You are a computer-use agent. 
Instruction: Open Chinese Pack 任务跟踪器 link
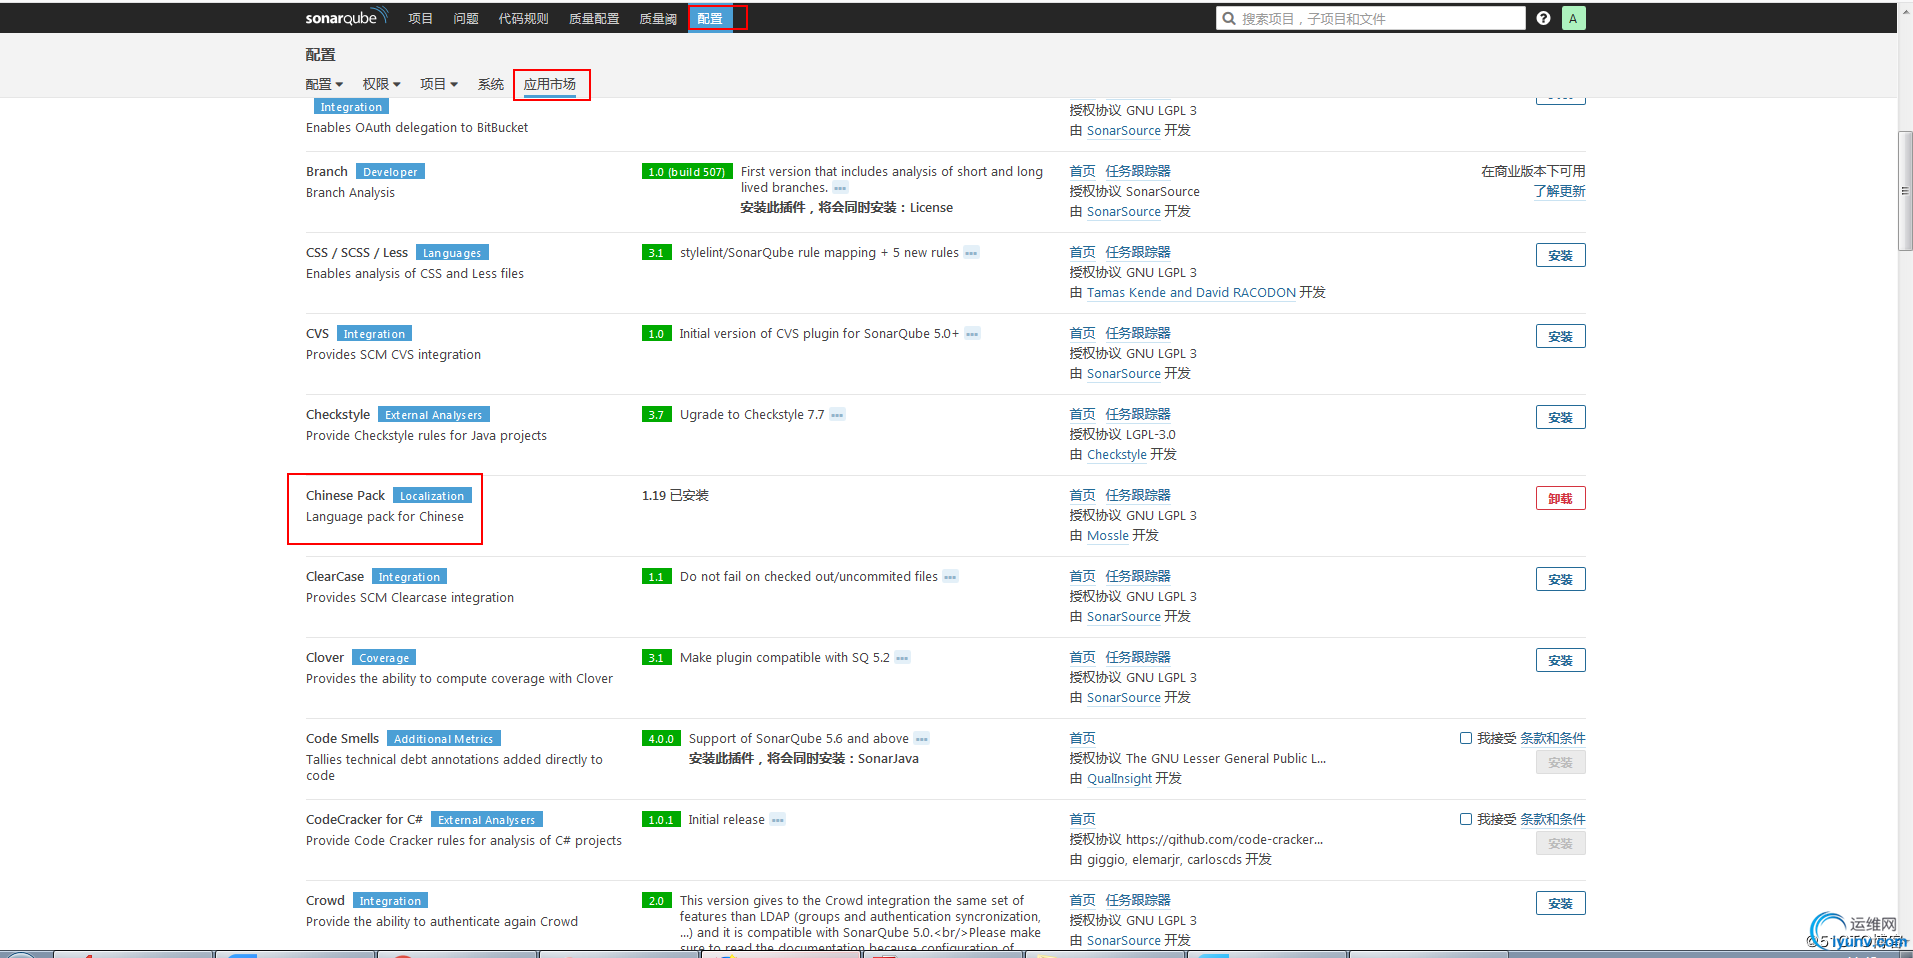click(x=1138, y=495)
